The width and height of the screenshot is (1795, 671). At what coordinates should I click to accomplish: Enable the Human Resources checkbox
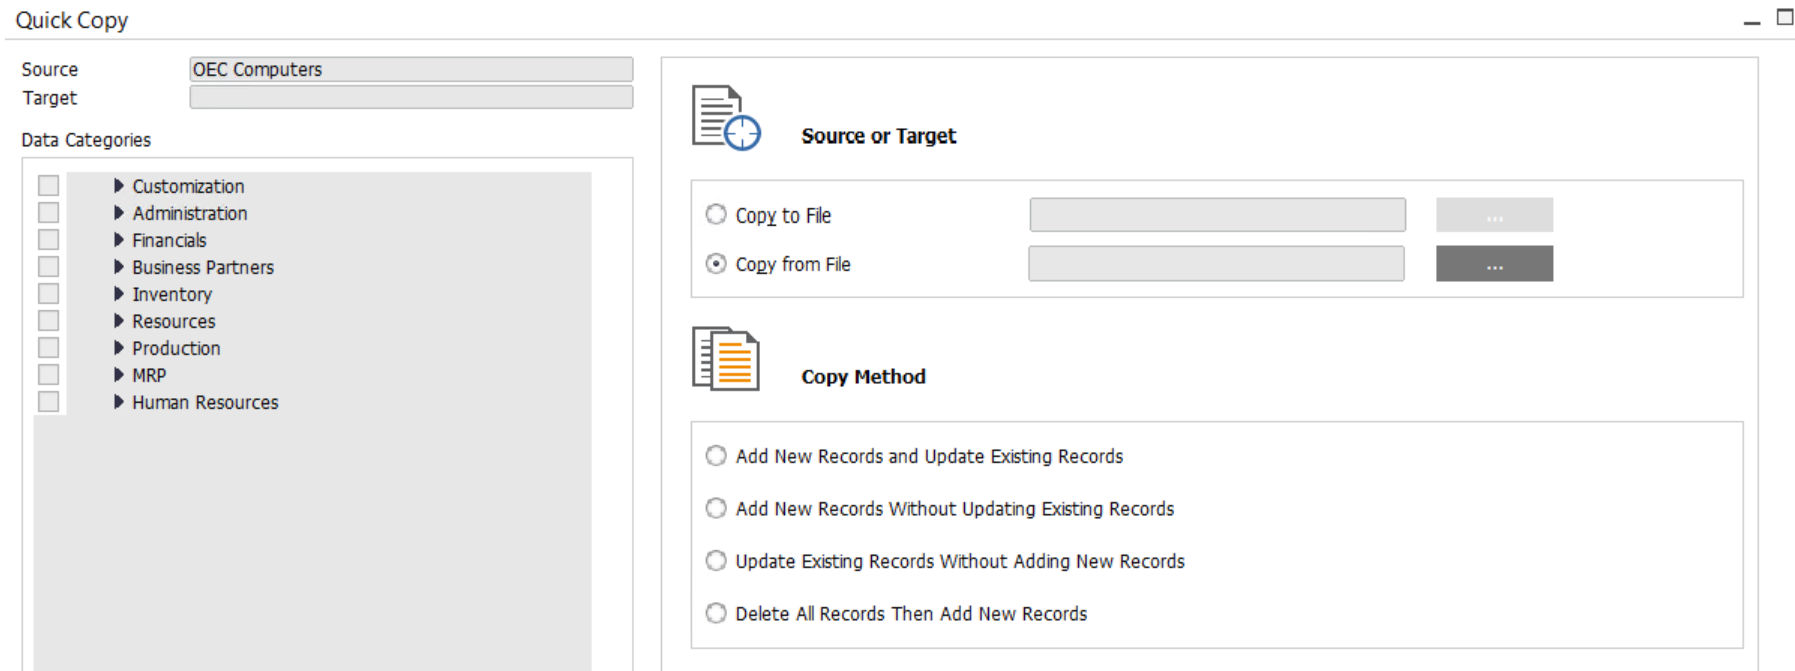click(48, 402)
